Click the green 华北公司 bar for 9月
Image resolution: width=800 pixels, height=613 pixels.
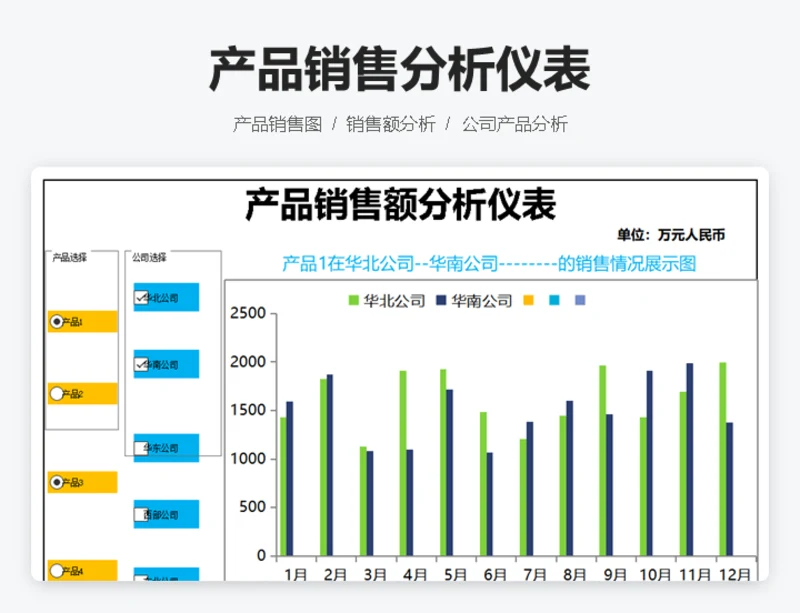point(603,460)
